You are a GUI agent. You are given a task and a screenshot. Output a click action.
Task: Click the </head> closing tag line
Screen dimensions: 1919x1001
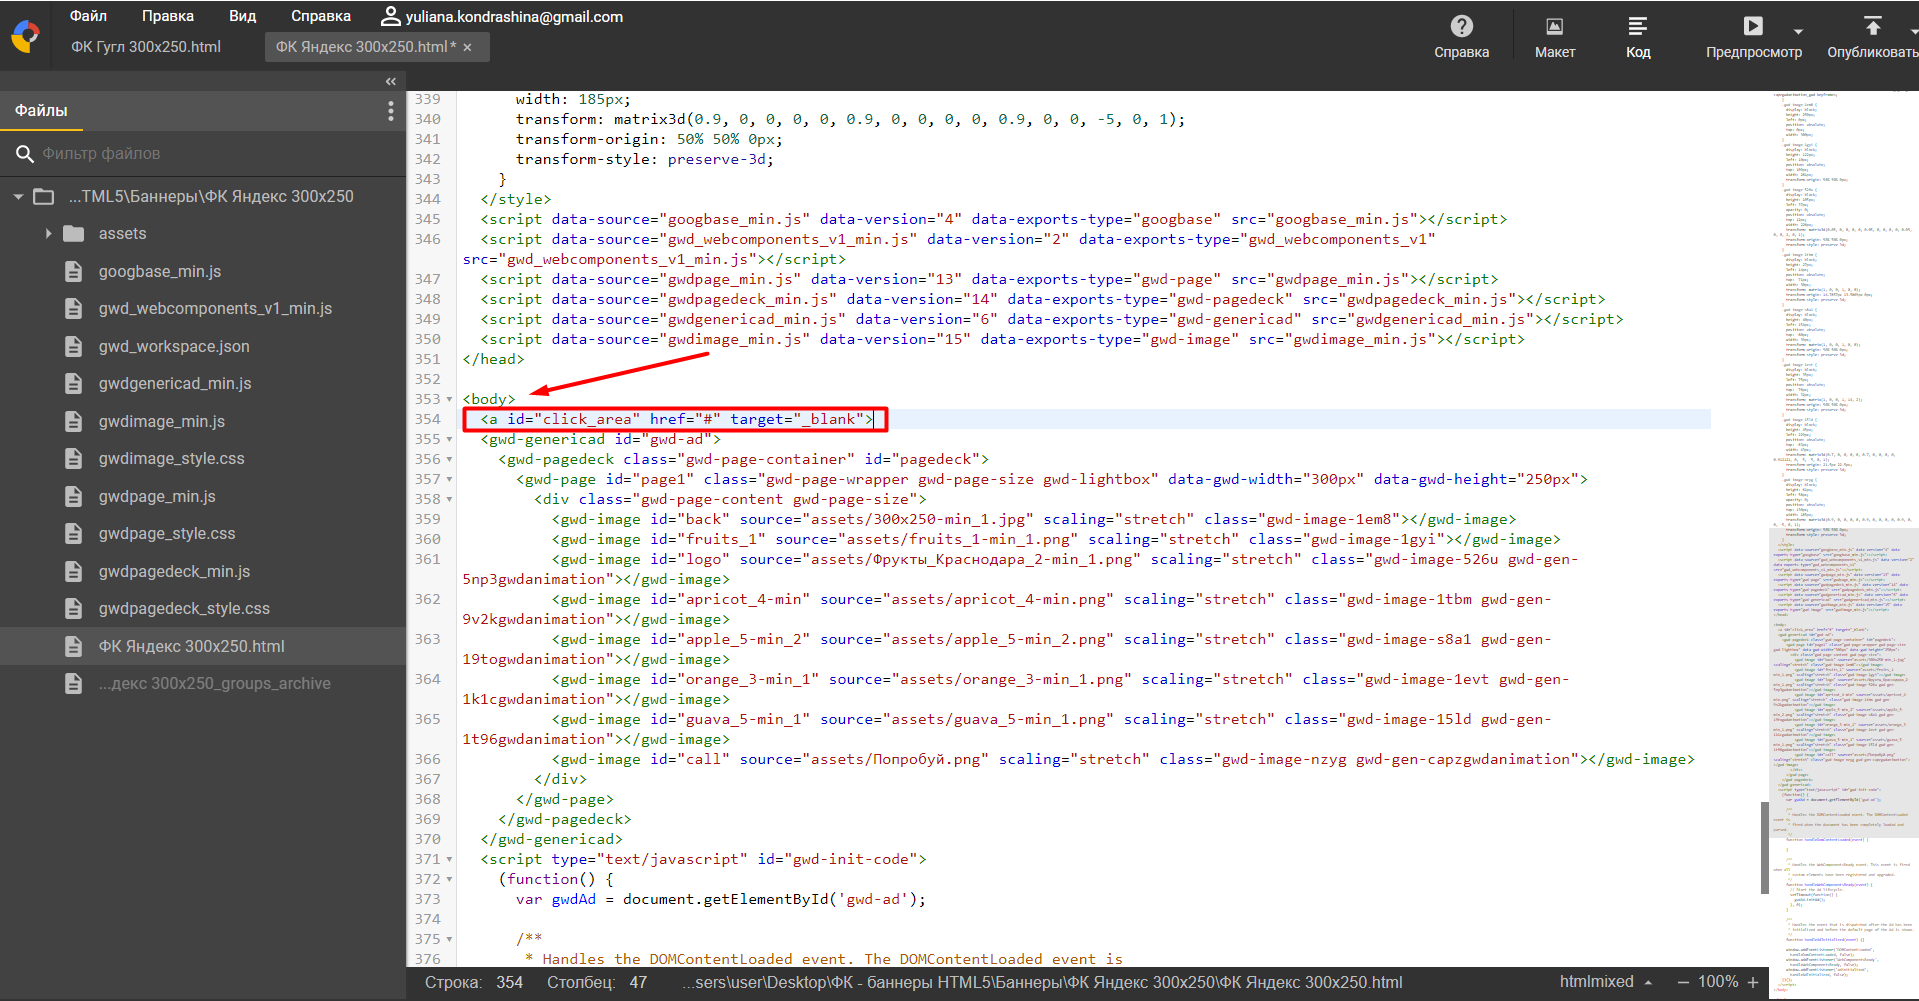click(493, 360)
